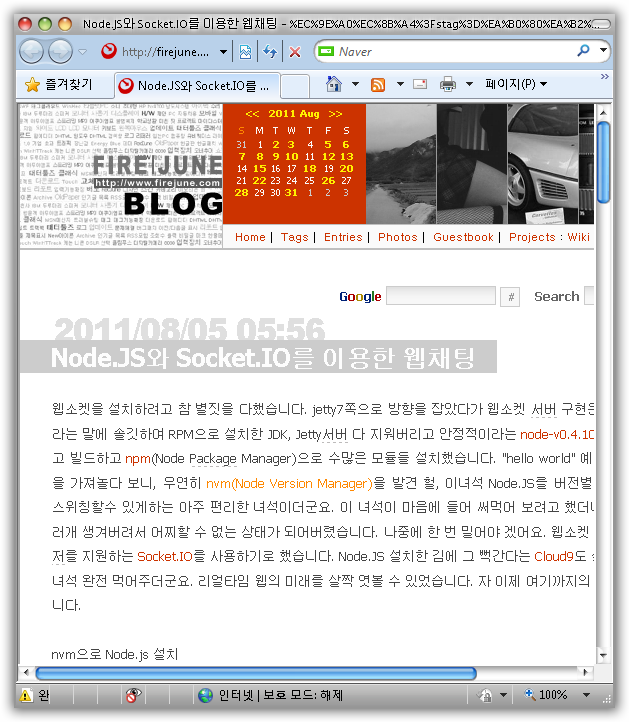The image size is (629, 722).
Task: Open the Wiki navigation link
Action: point(578,237)
